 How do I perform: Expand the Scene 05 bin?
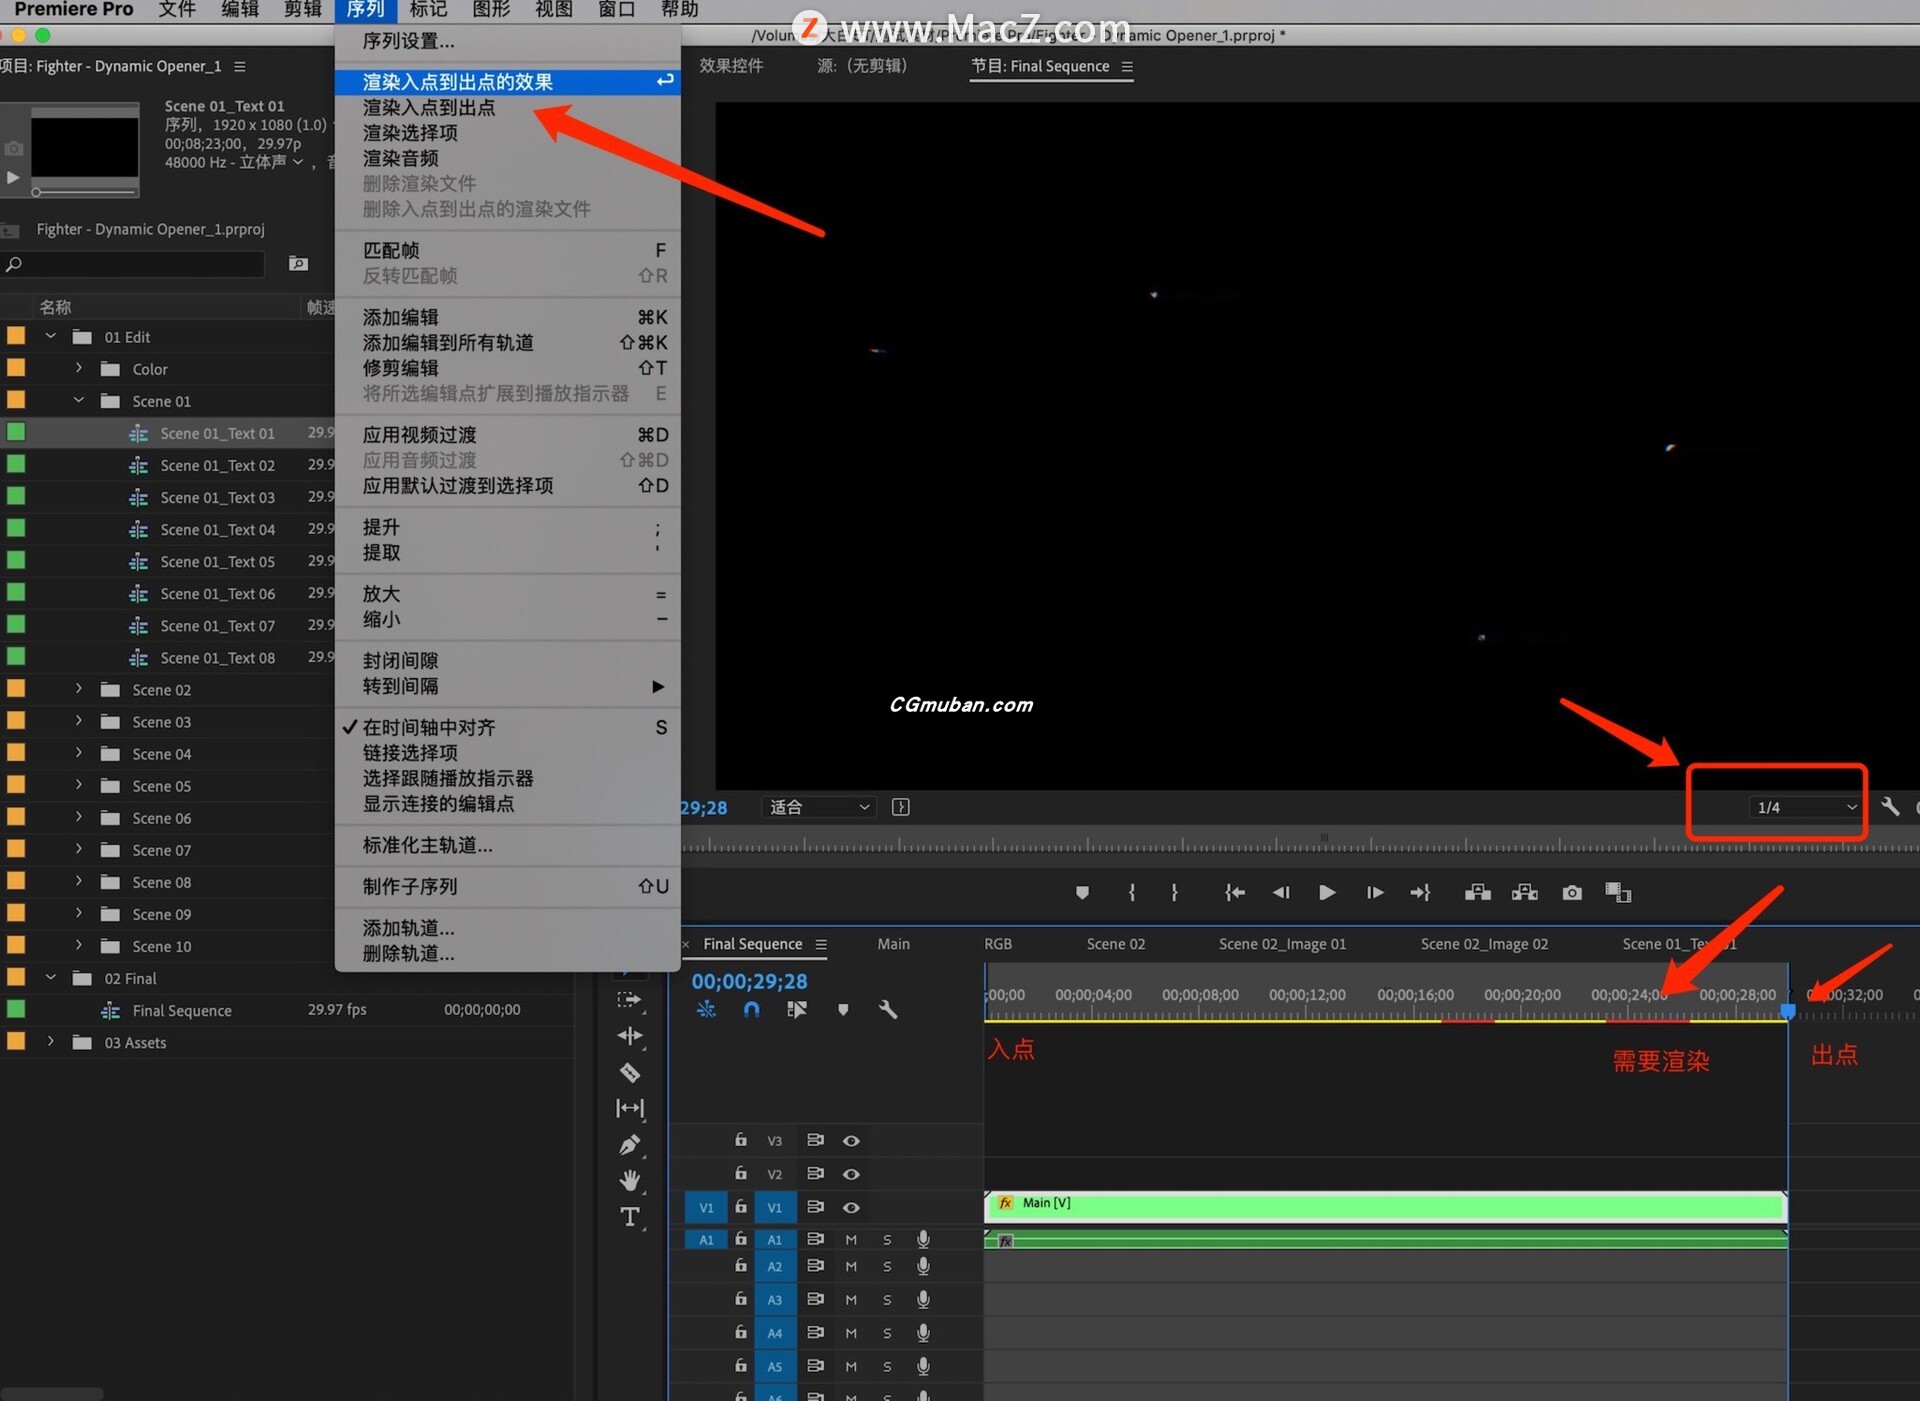tap(78, 786)
